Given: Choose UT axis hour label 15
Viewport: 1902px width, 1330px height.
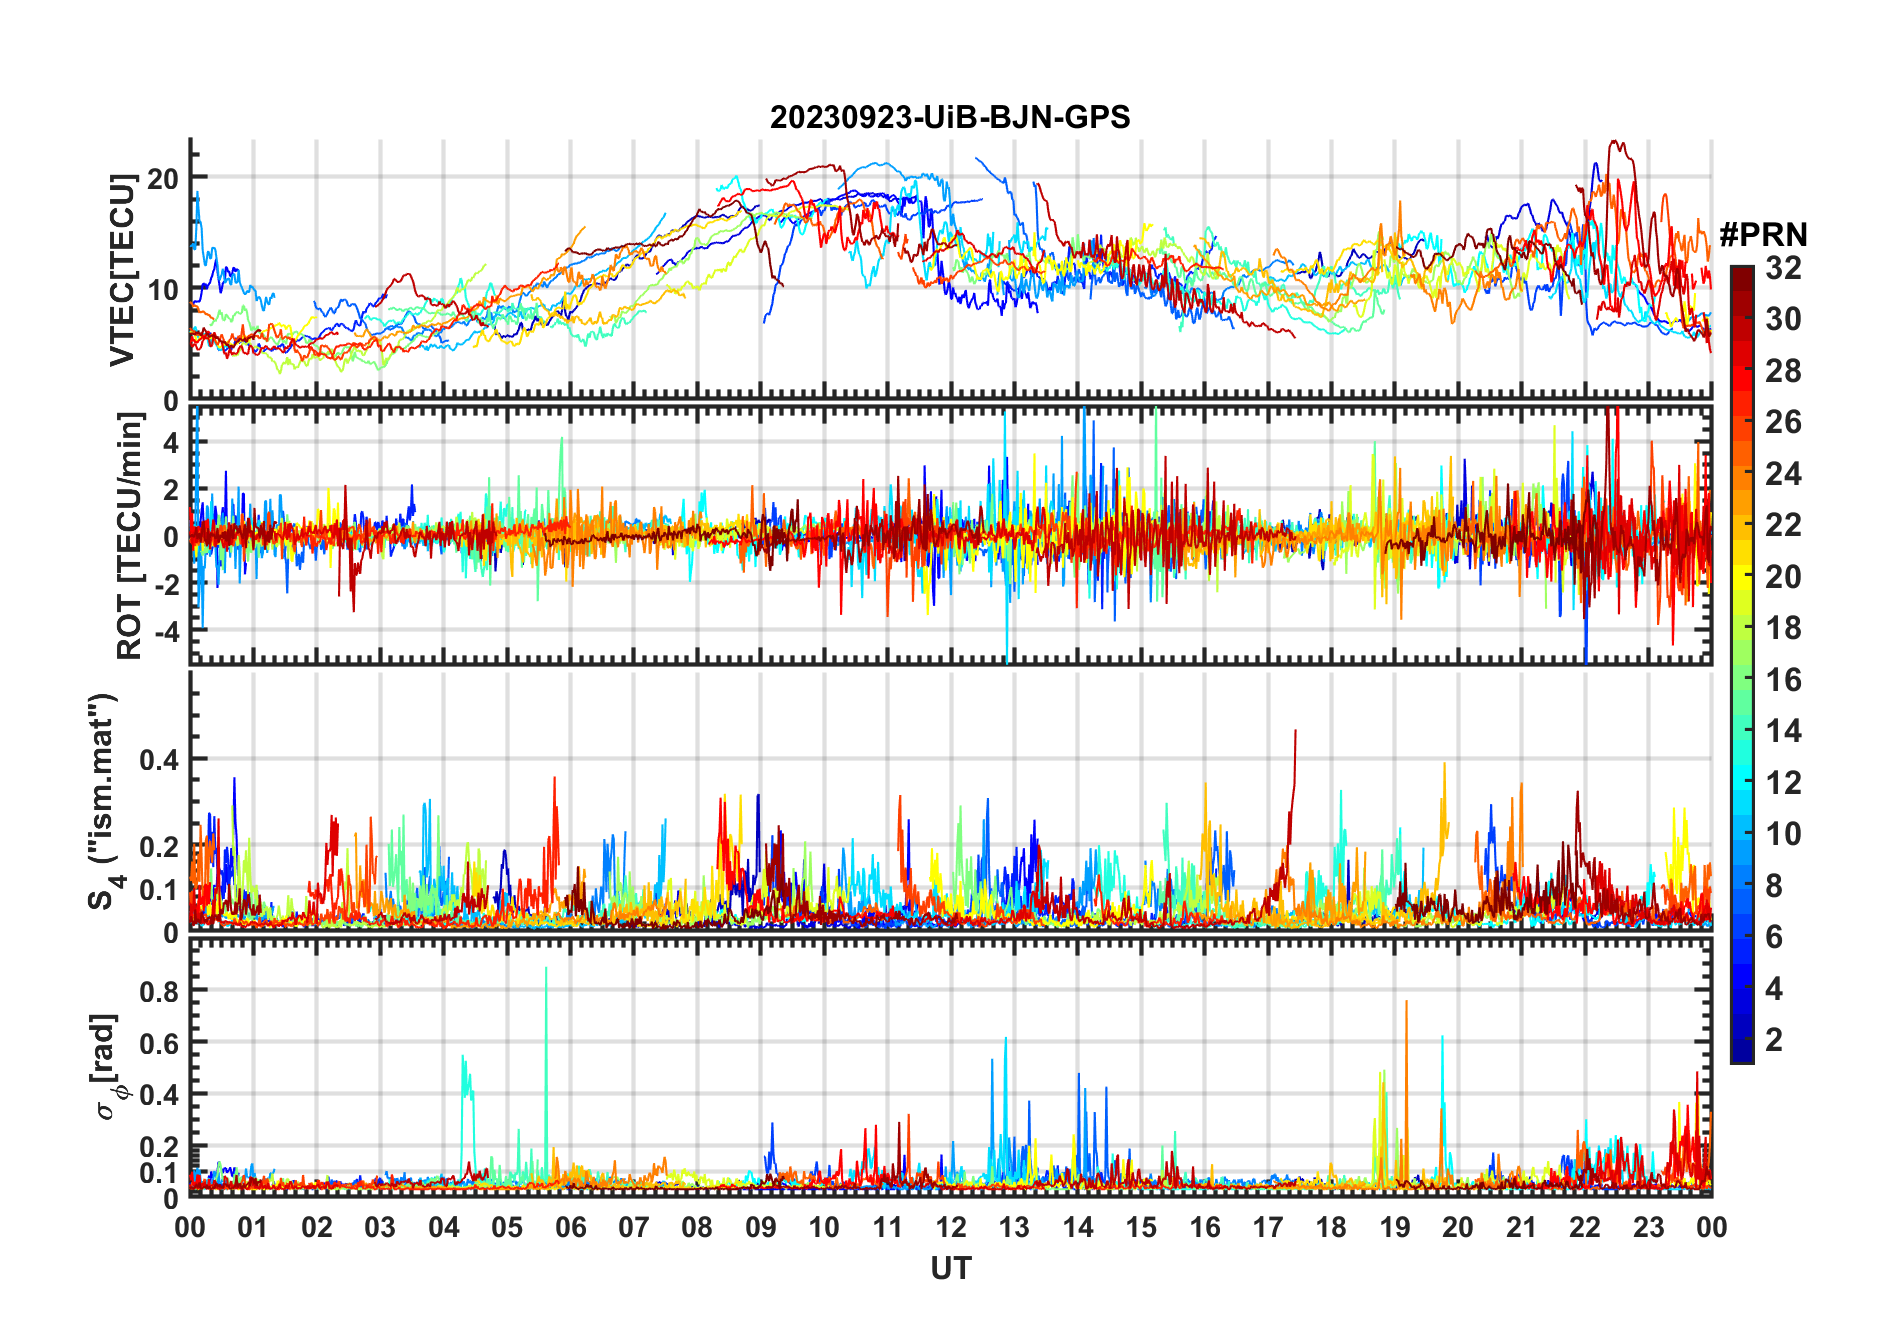Looking at the screenshot, I should (x=1141, y=1228).
